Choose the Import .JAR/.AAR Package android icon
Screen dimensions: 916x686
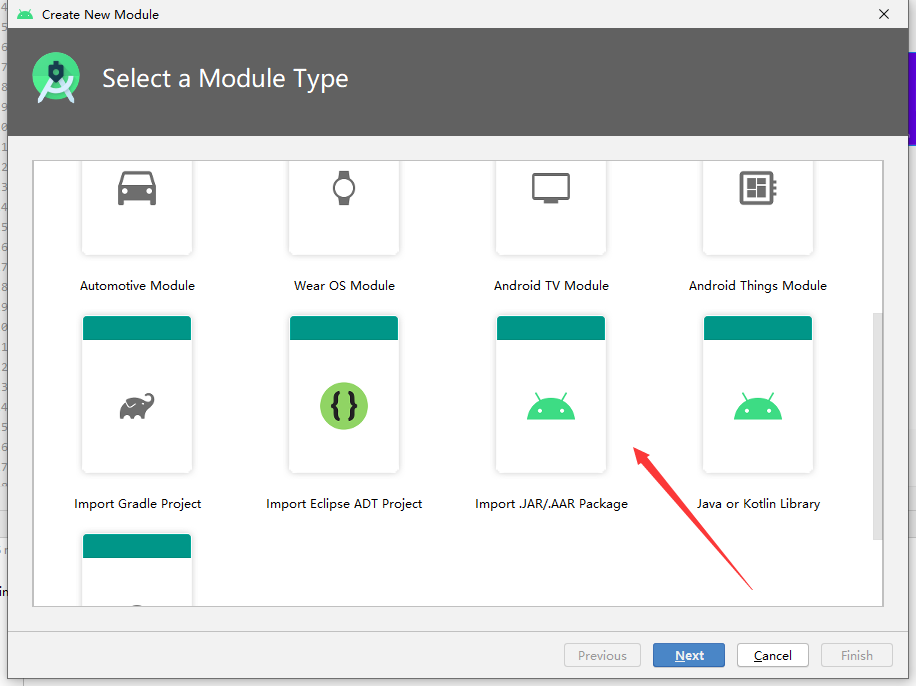pos(551,405)
